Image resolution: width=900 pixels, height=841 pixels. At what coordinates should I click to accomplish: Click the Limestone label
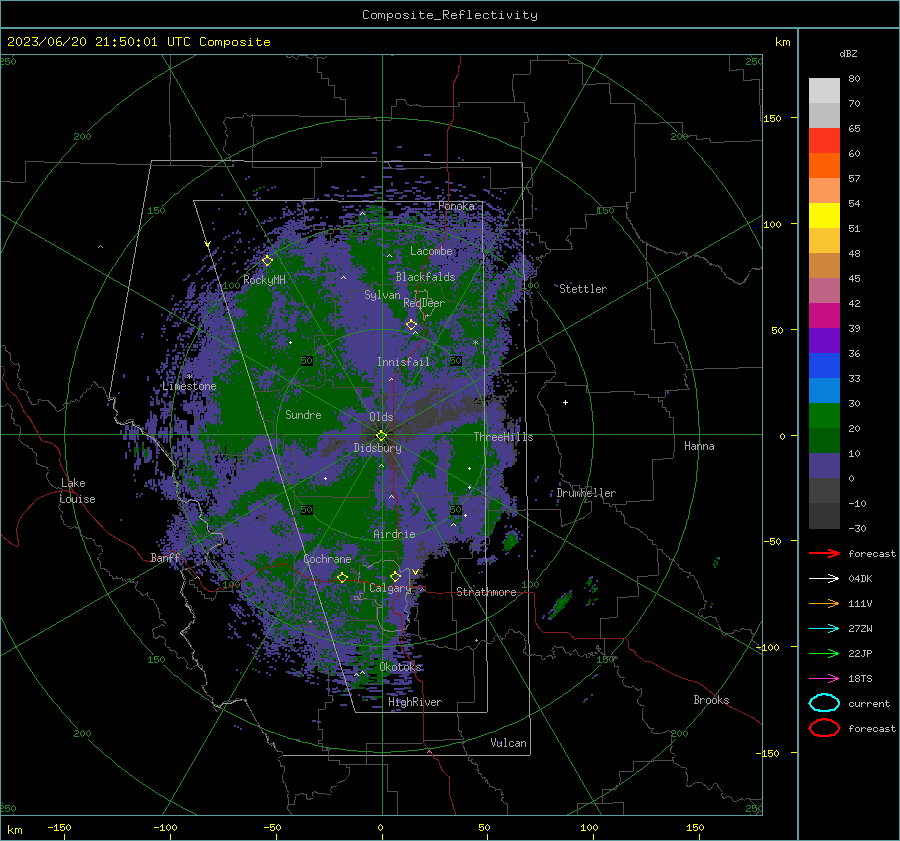(x=189, y=386)
